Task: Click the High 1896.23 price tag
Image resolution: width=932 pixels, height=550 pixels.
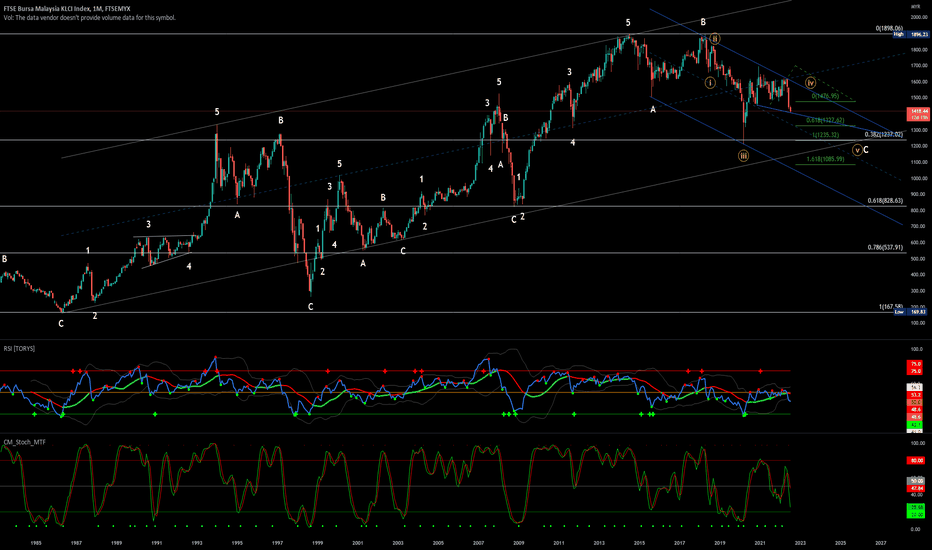Action: point(910,34)
